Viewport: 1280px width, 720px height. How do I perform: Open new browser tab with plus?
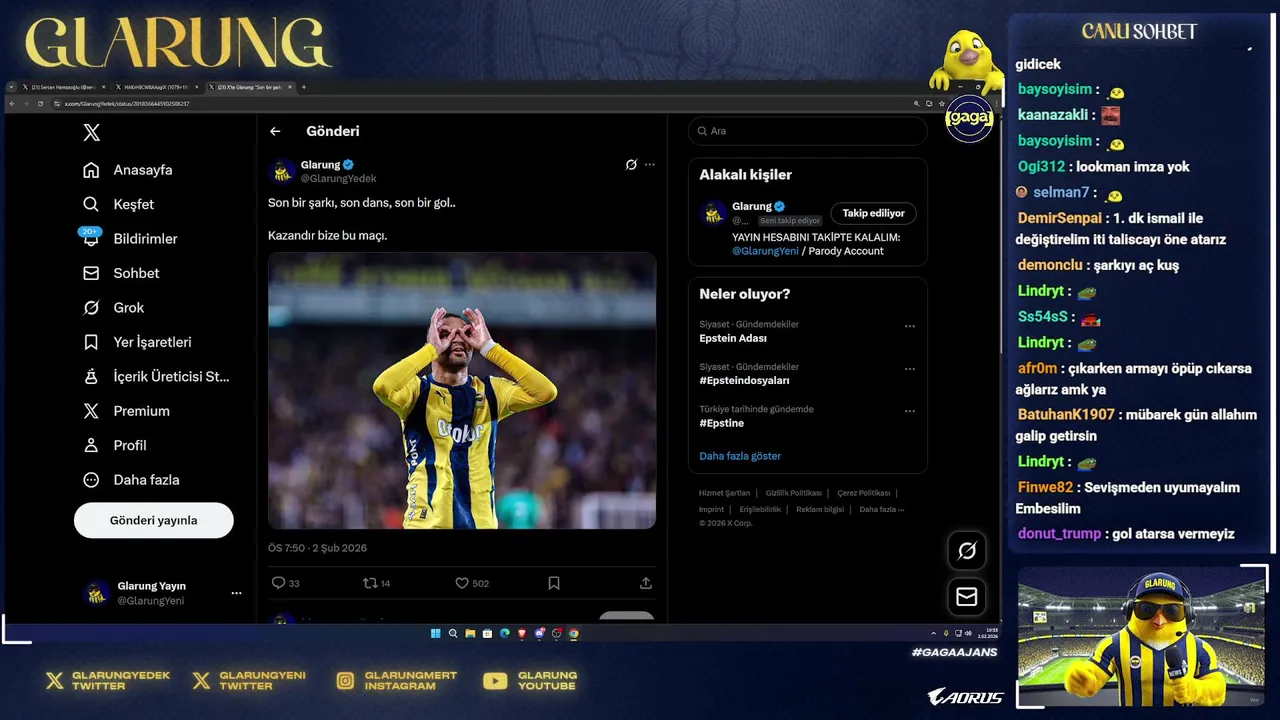point(304,87)
